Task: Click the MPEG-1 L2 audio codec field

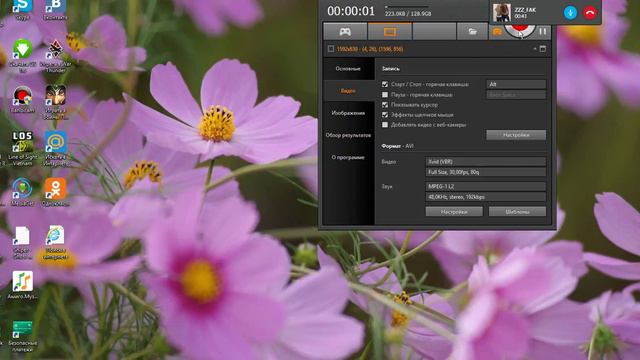Action: coord(485,186)
